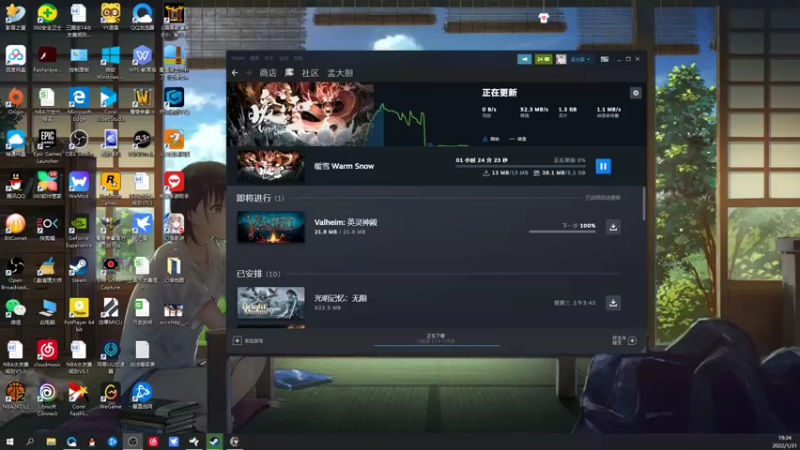Open the Windows Start menu

tap(10, 442)
